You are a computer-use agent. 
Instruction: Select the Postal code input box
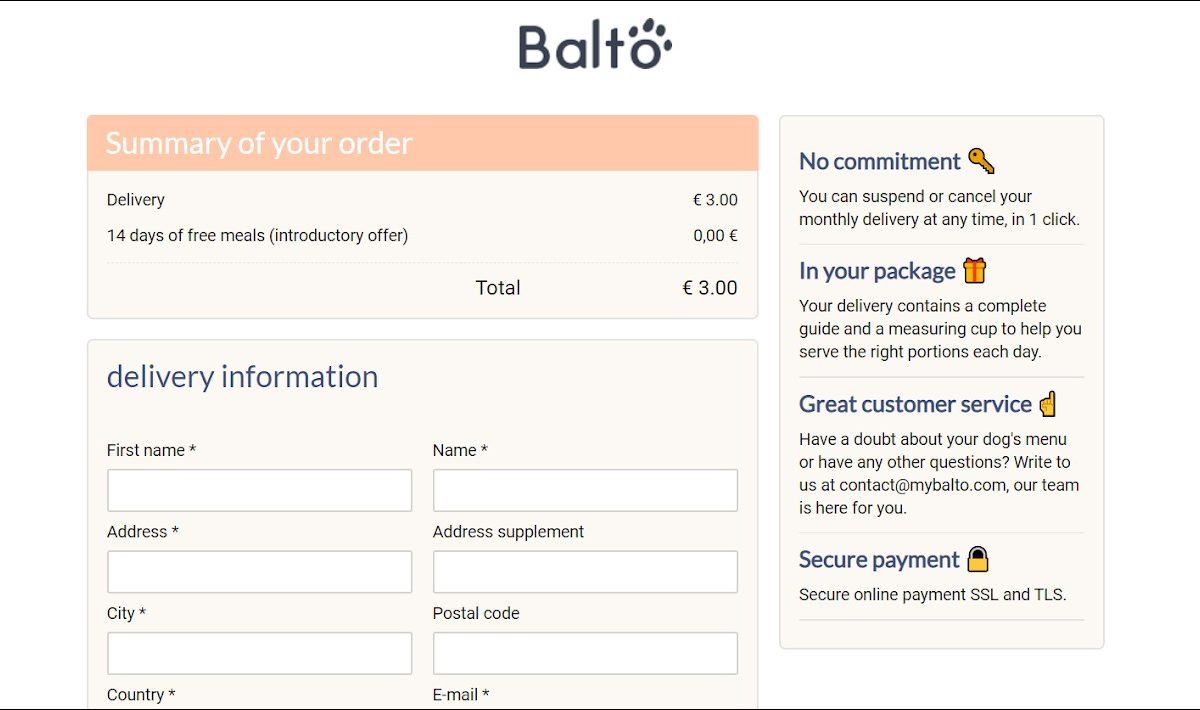click(585, 653)
